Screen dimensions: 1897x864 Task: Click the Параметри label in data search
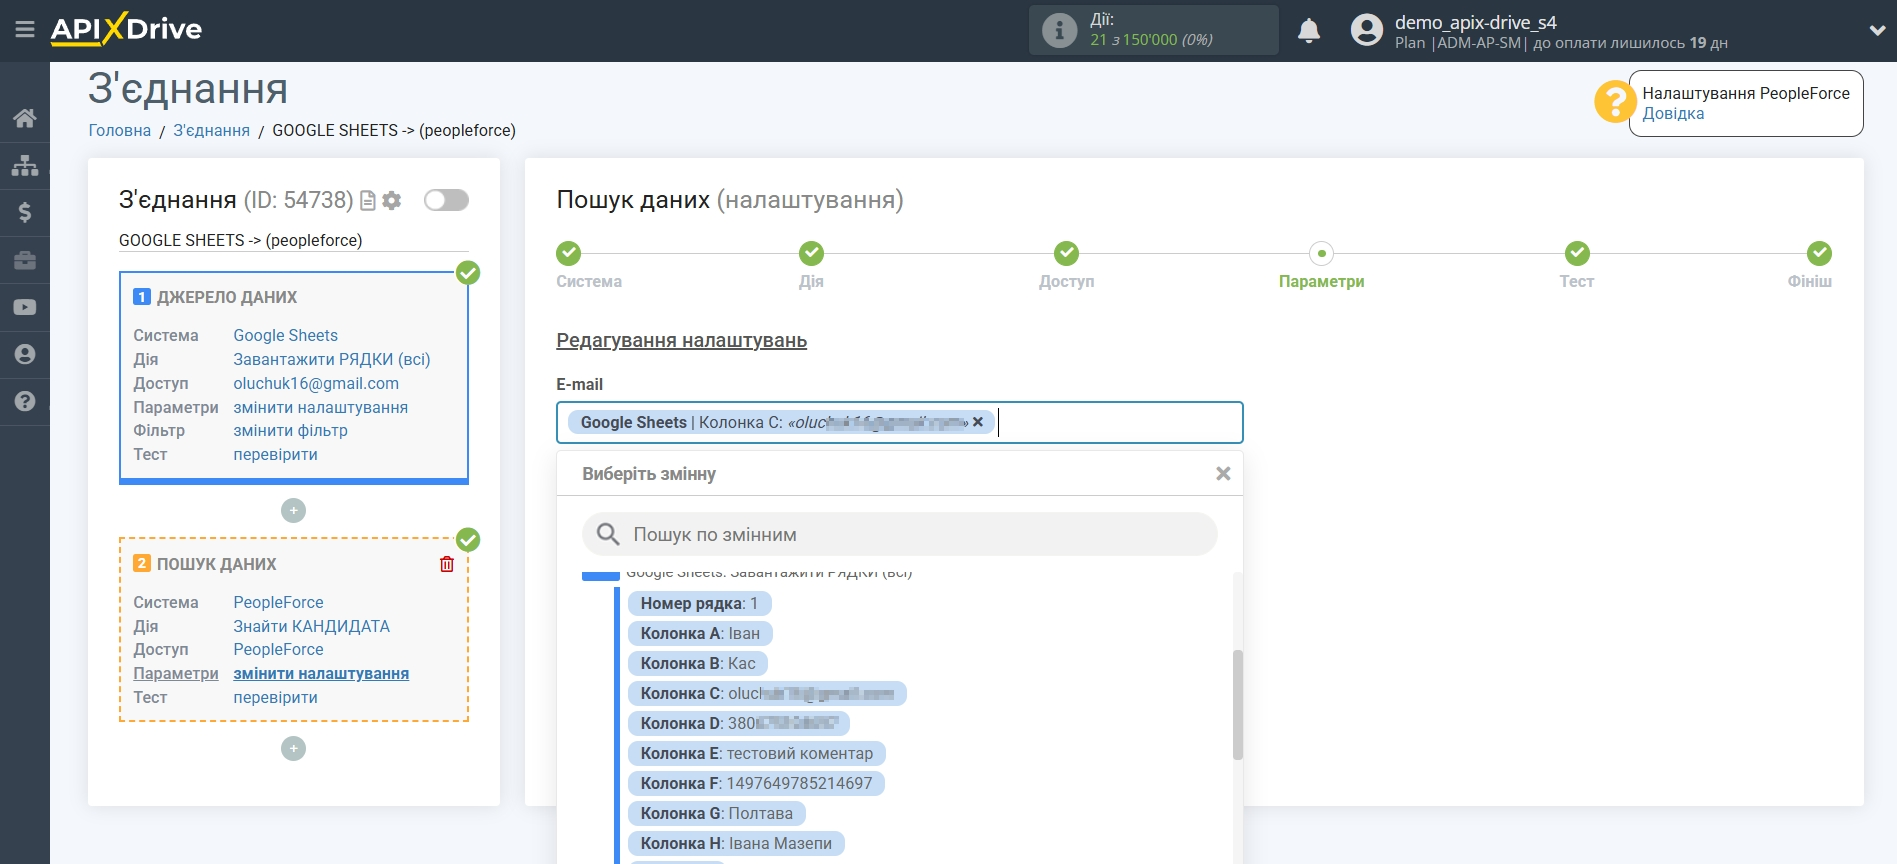pos(176,674)
